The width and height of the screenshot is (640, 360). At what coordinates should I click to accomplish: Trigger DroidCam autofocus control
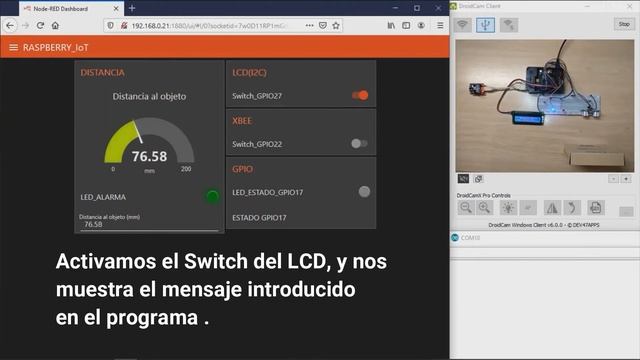click(528, 208)
